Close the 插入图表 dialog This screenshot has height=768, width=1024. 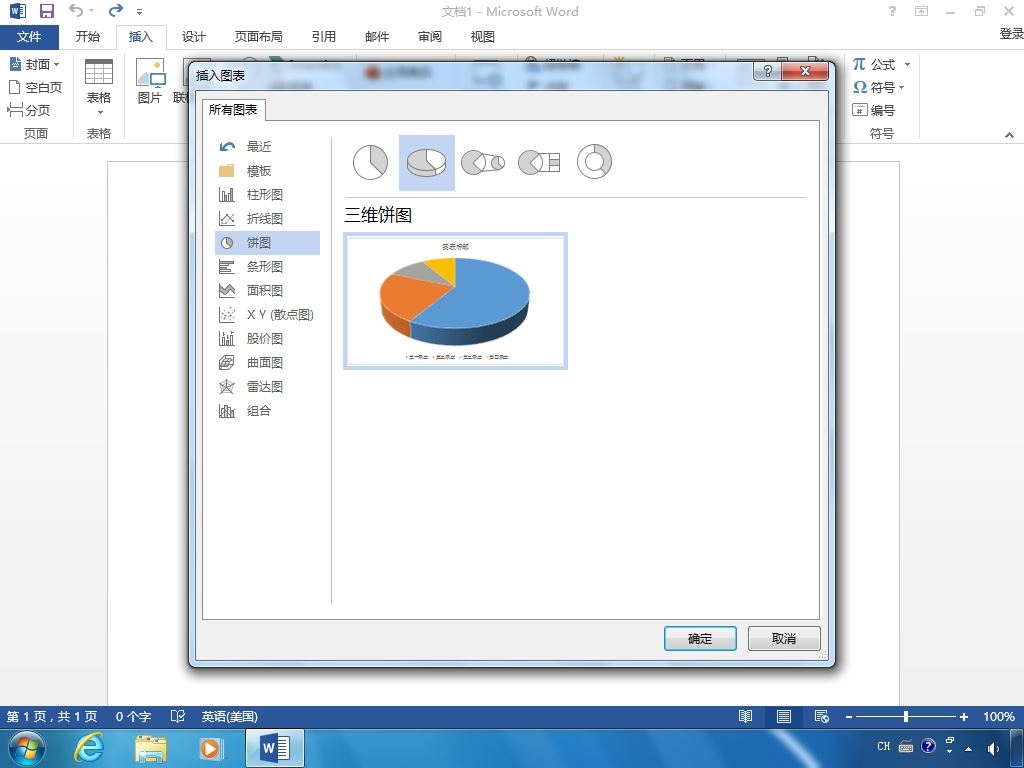(805, 71)
